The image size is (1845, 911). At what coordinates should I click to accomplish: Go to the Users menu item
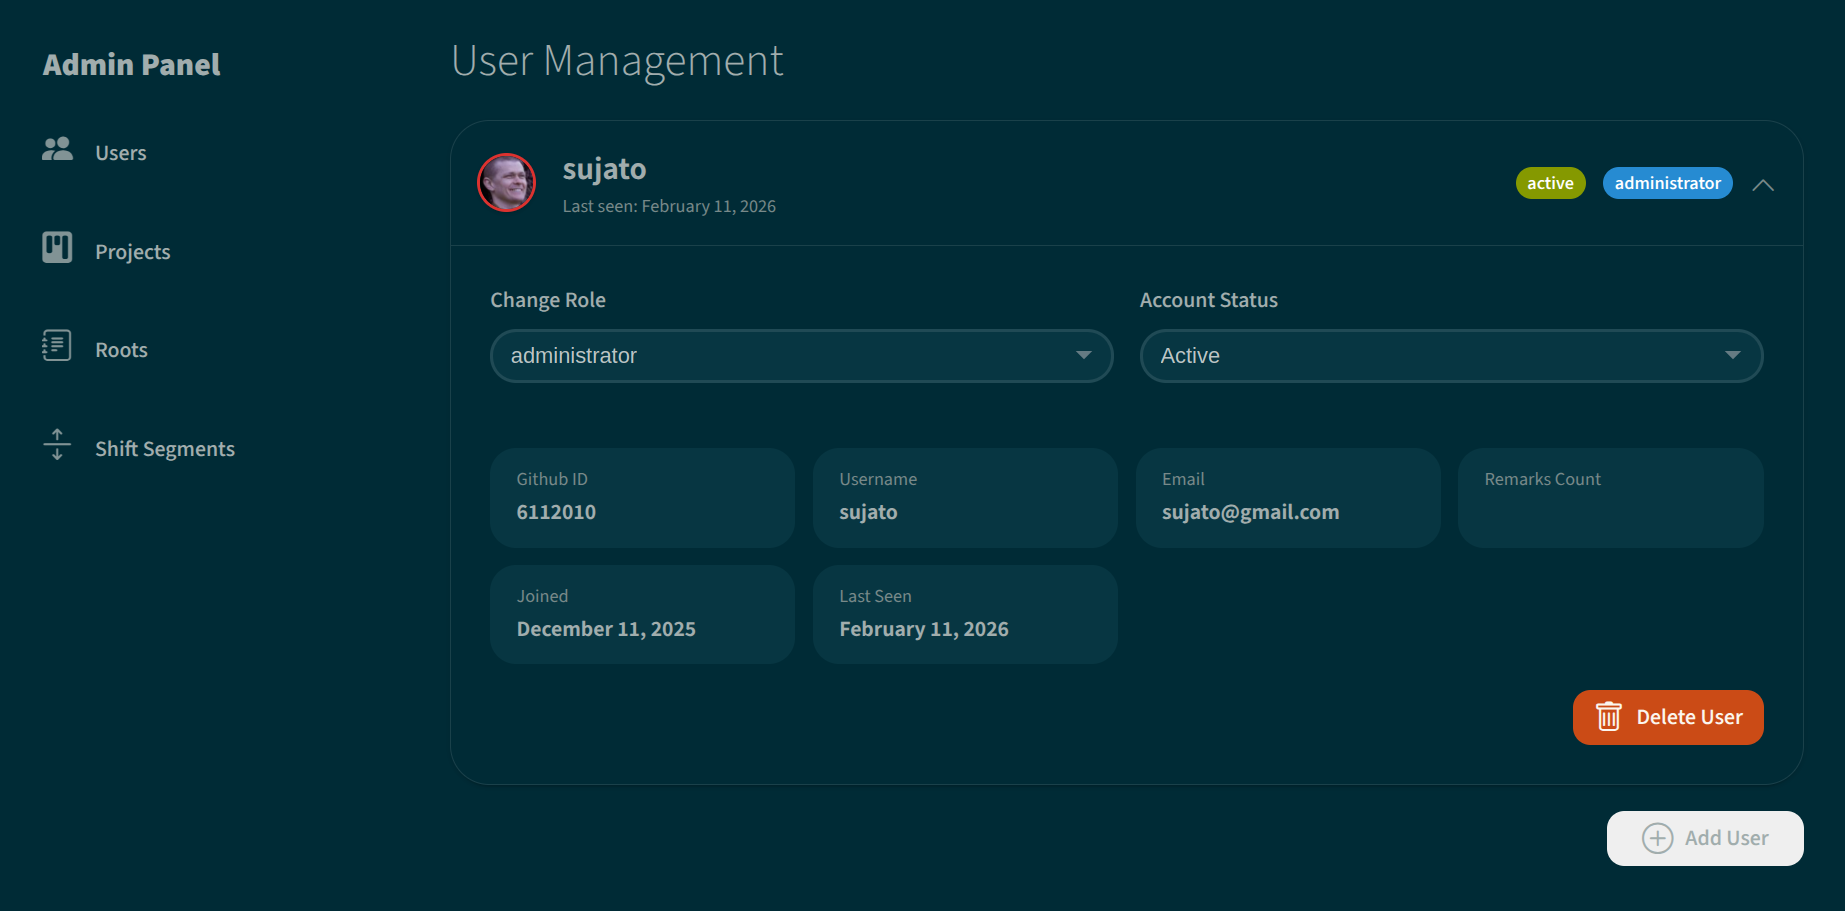click(x=121, y=153)
